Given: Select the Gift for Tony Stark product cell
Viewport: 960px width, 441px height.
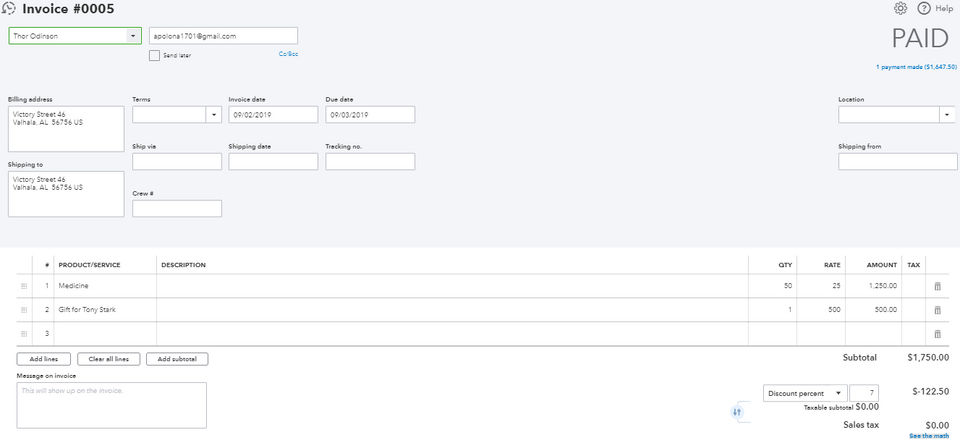Looking at the screenshot, I should (x=105, y=310).
